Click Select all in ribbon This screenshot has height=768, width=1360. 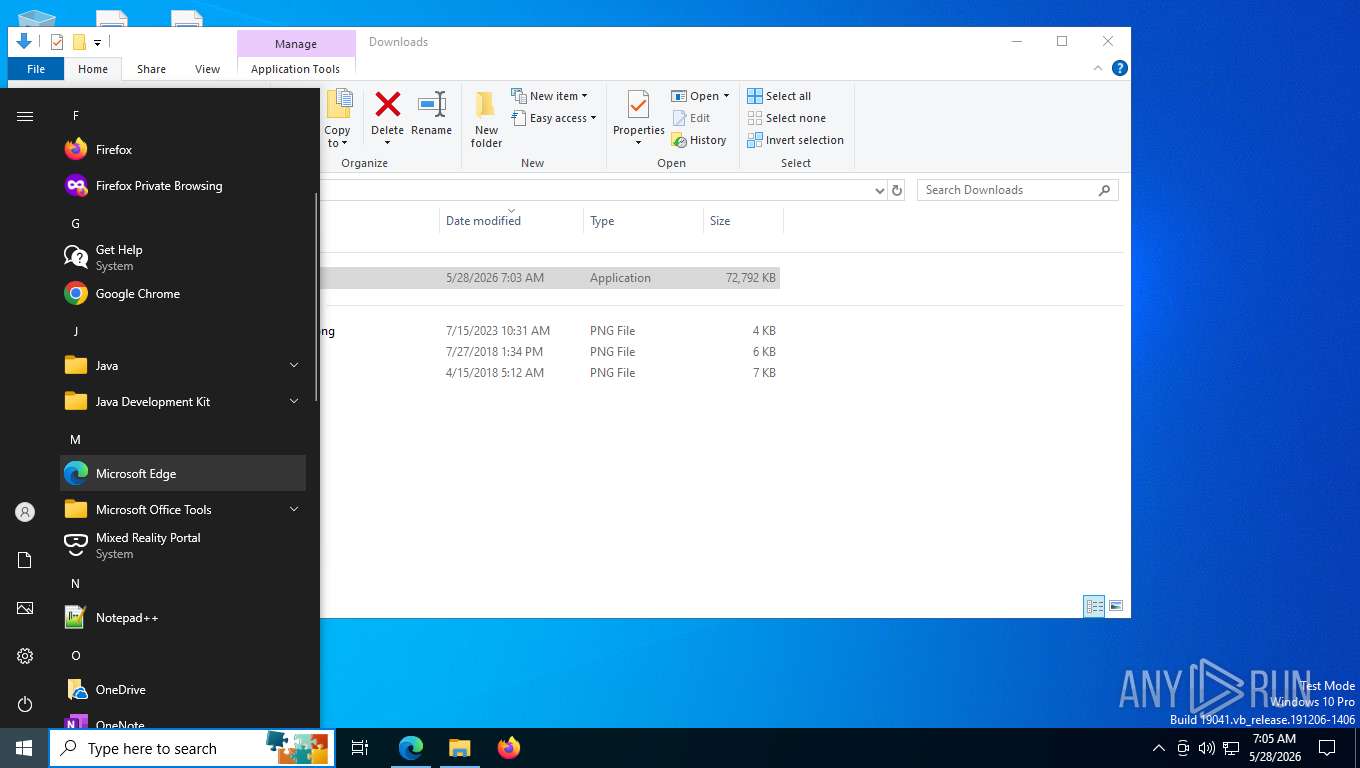[x=779, y=96]
